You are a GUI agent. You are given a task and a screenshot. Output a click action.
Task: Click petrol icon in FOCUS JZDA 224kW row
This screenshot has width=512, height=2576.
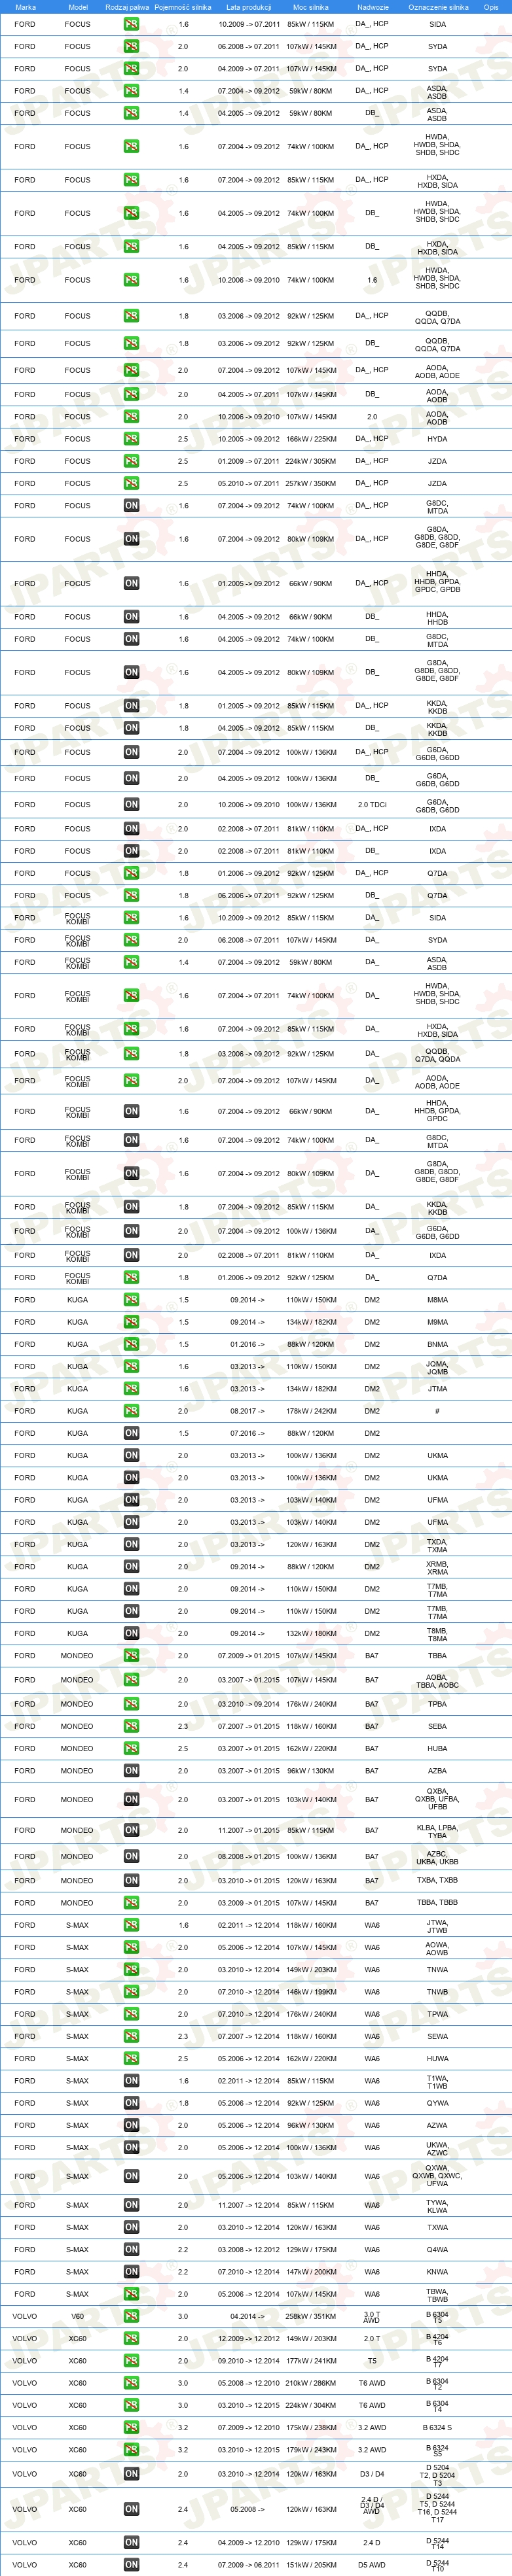[131, 461]
